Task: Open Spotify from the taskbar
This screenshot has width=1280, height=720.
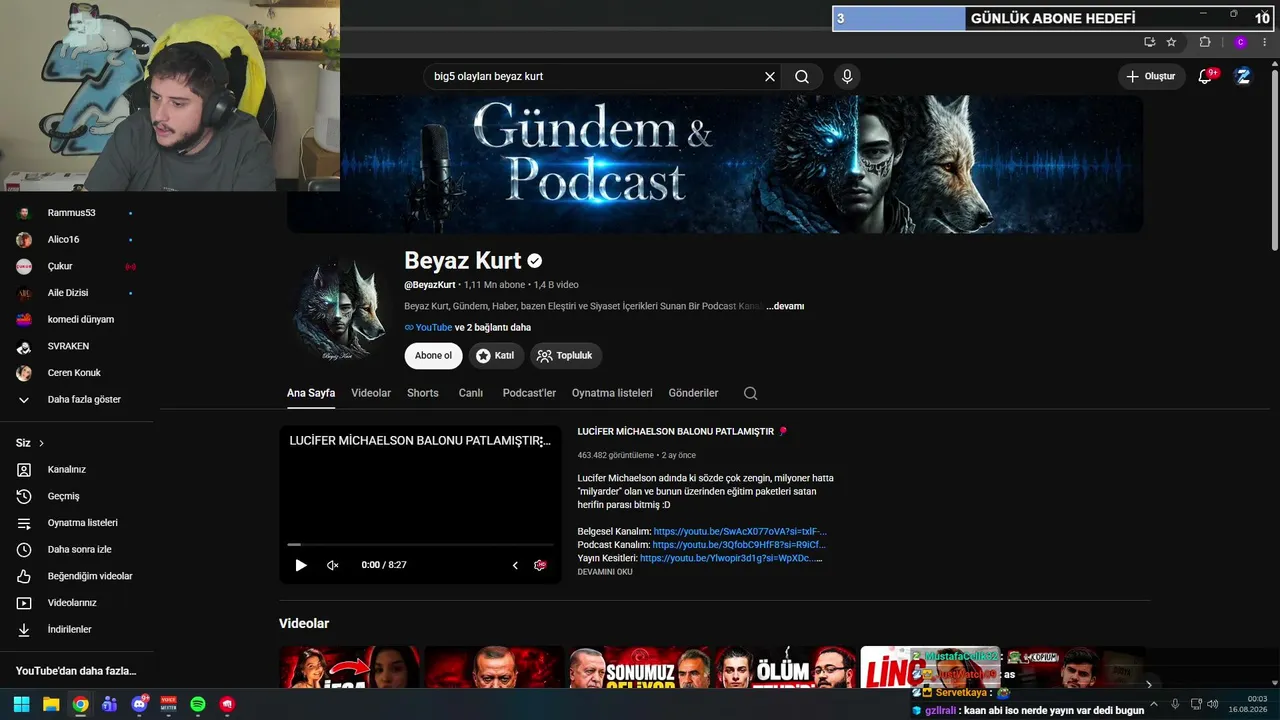Action: [x=198, y=704]
